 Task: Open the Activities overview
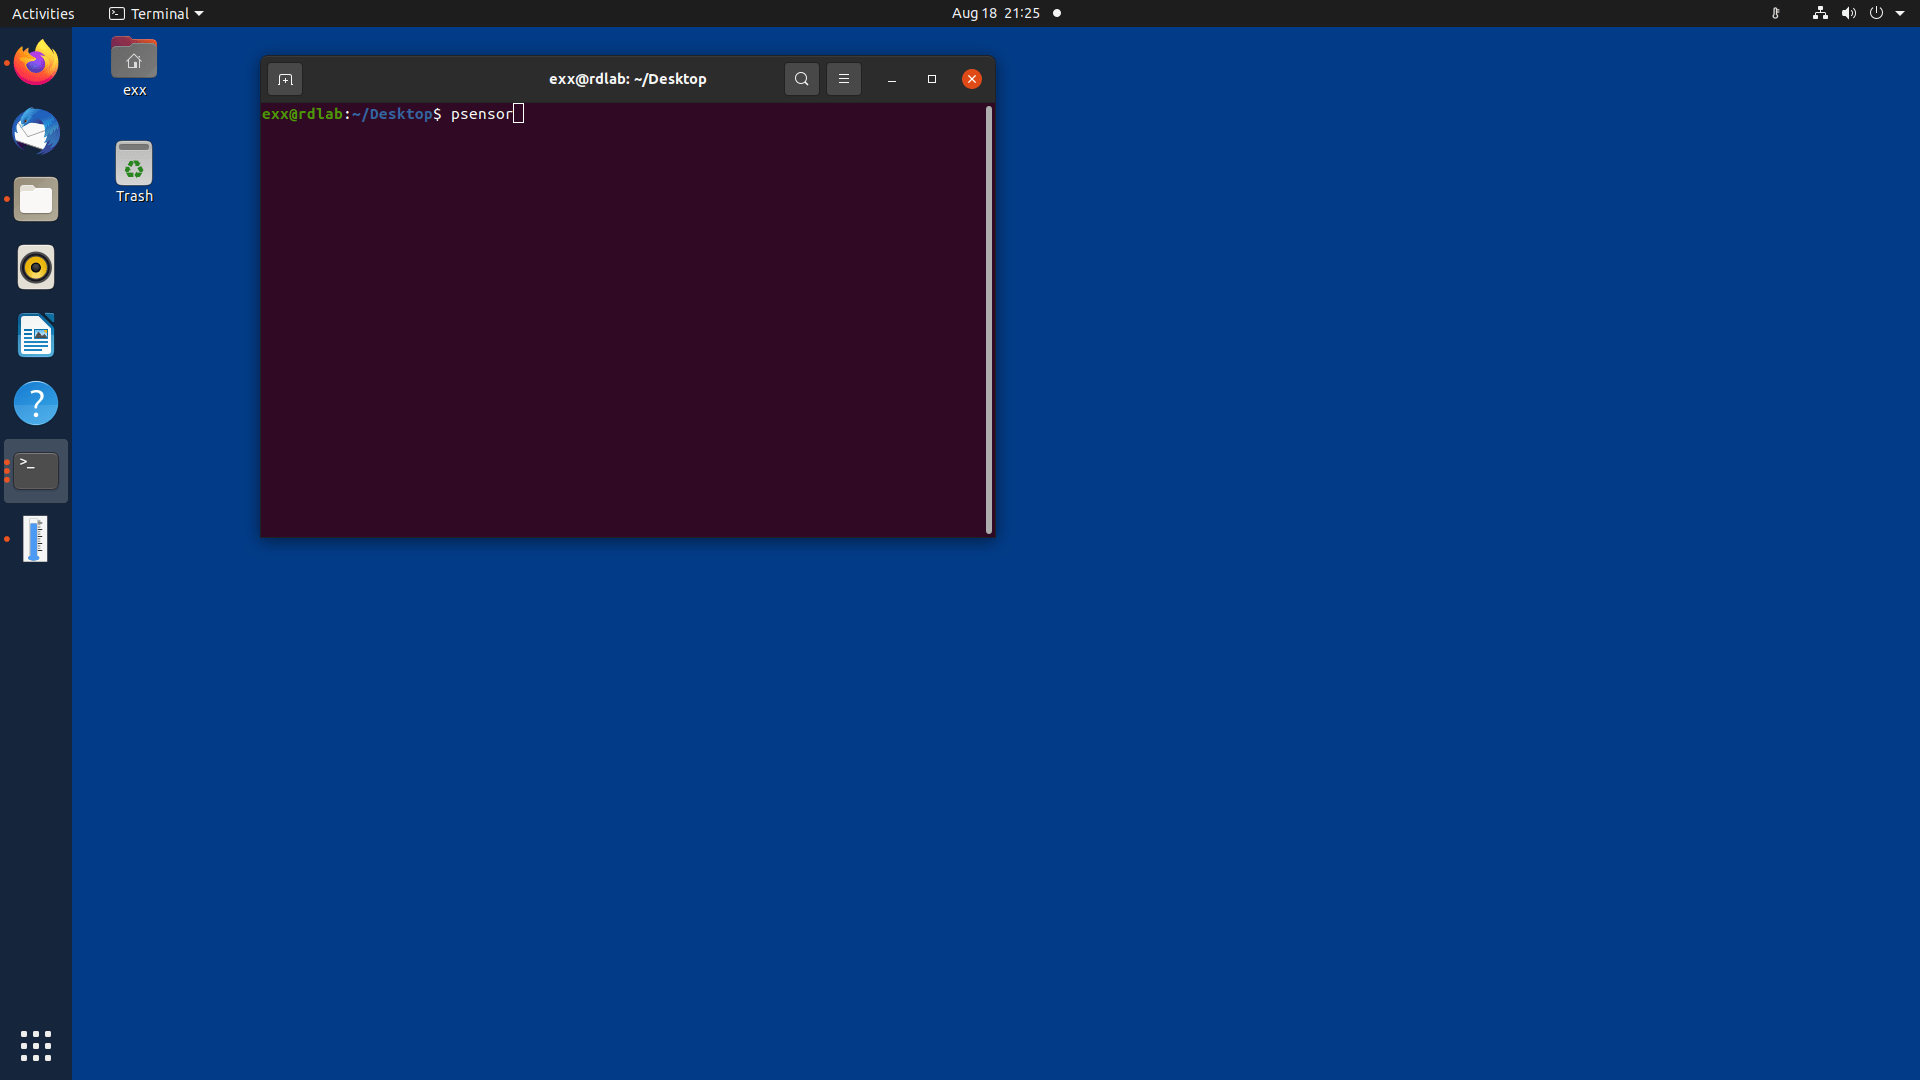tap(43, 13)
